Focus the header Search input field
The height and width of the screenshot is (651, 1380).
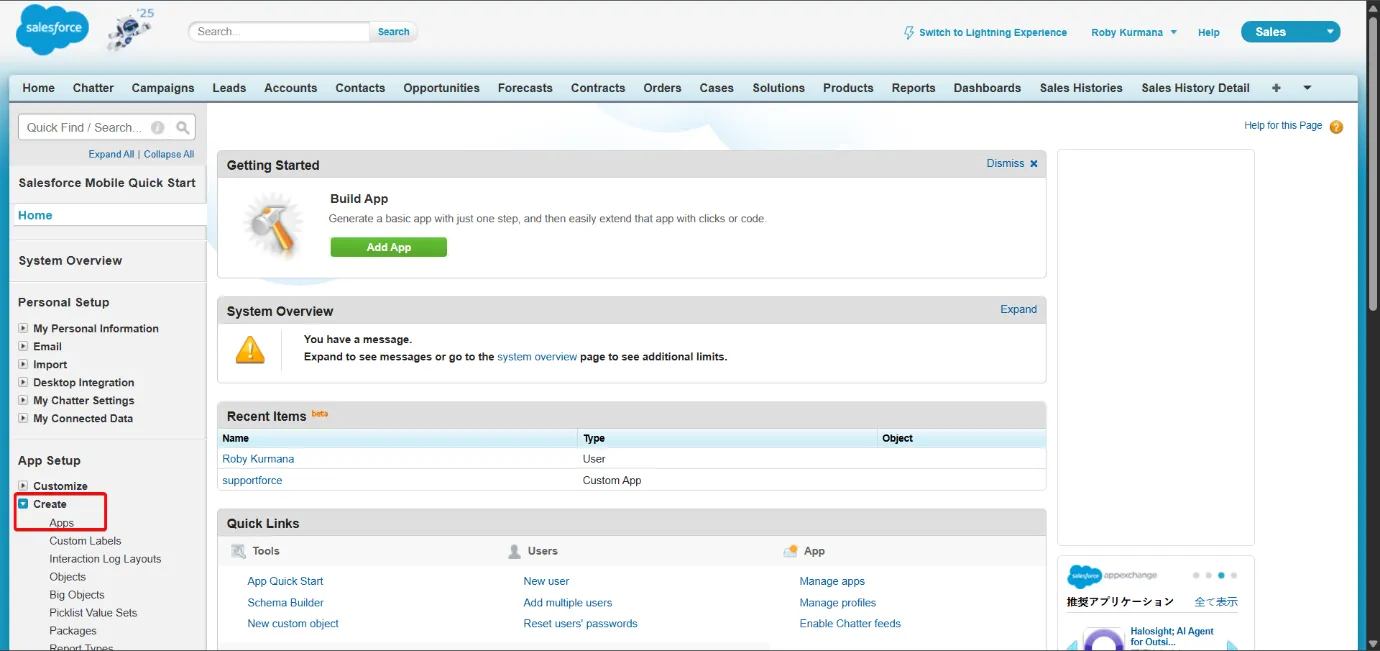point(280,32)
